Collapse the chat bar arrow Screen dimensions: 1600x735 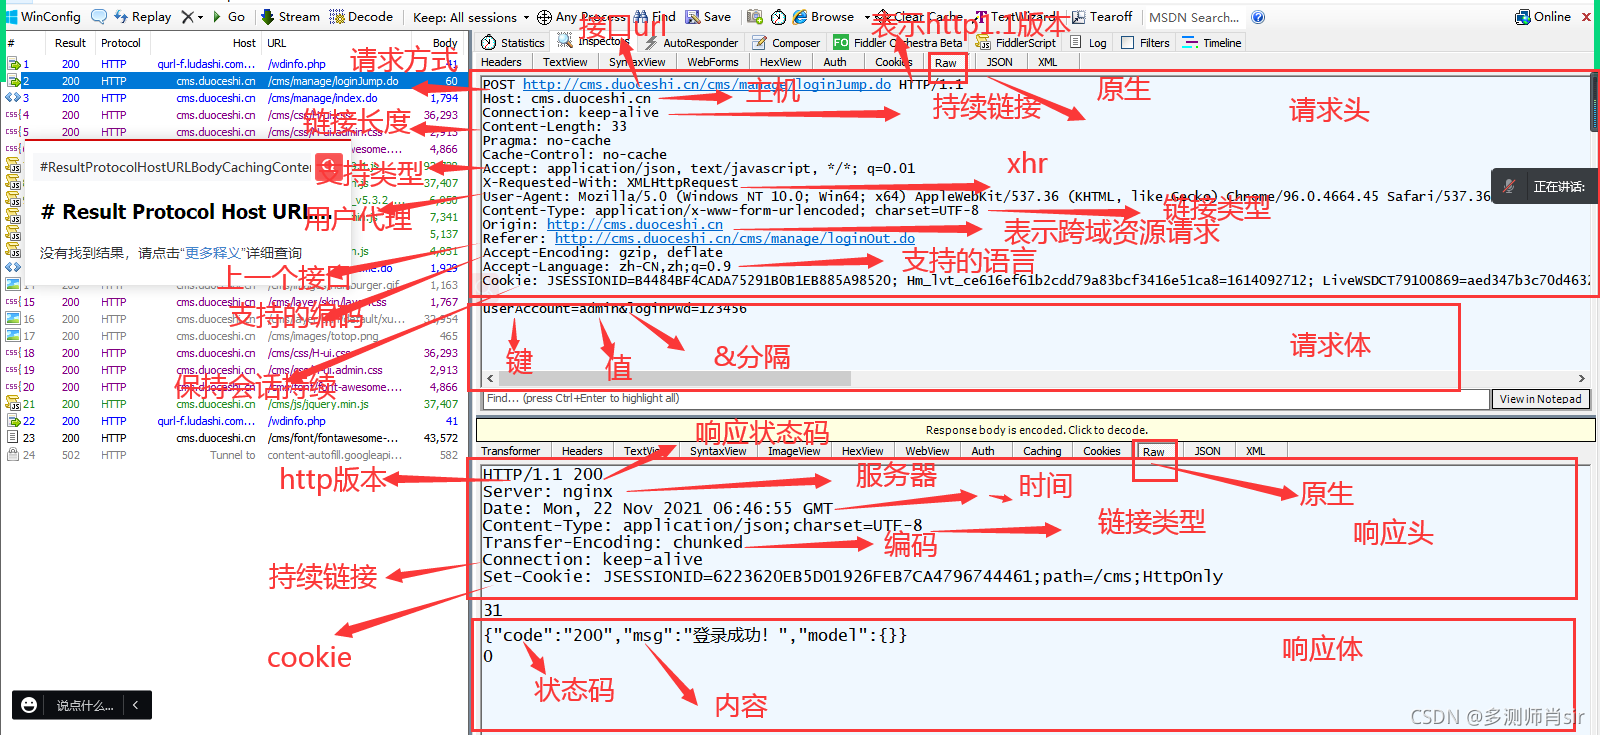(x=136, y=705)
